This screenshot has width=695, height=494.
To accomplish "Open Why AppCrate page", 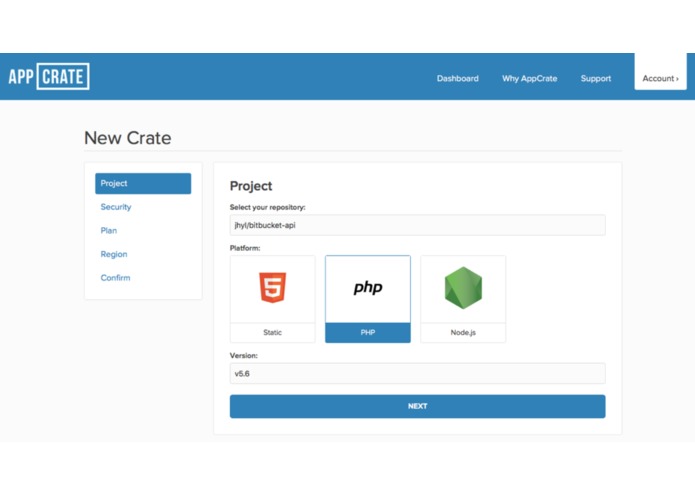I will (529, 78).
